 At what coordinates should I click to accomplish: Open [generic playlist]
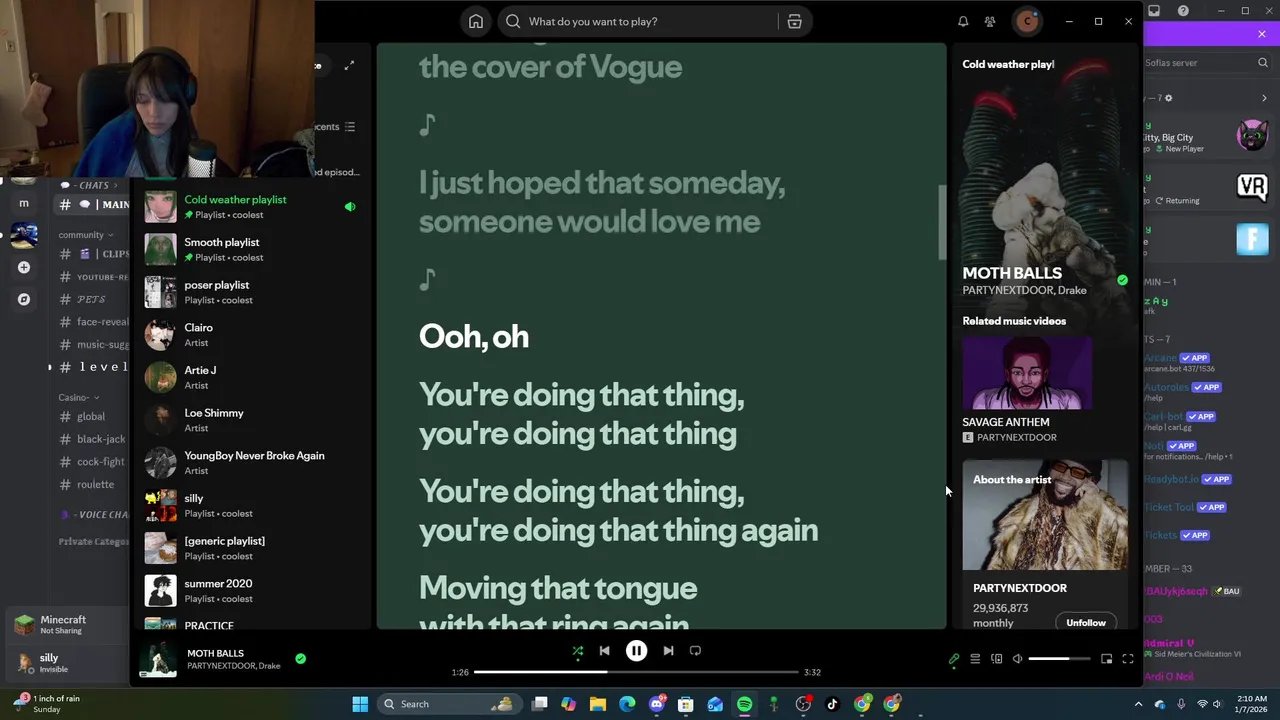[250, 548]
